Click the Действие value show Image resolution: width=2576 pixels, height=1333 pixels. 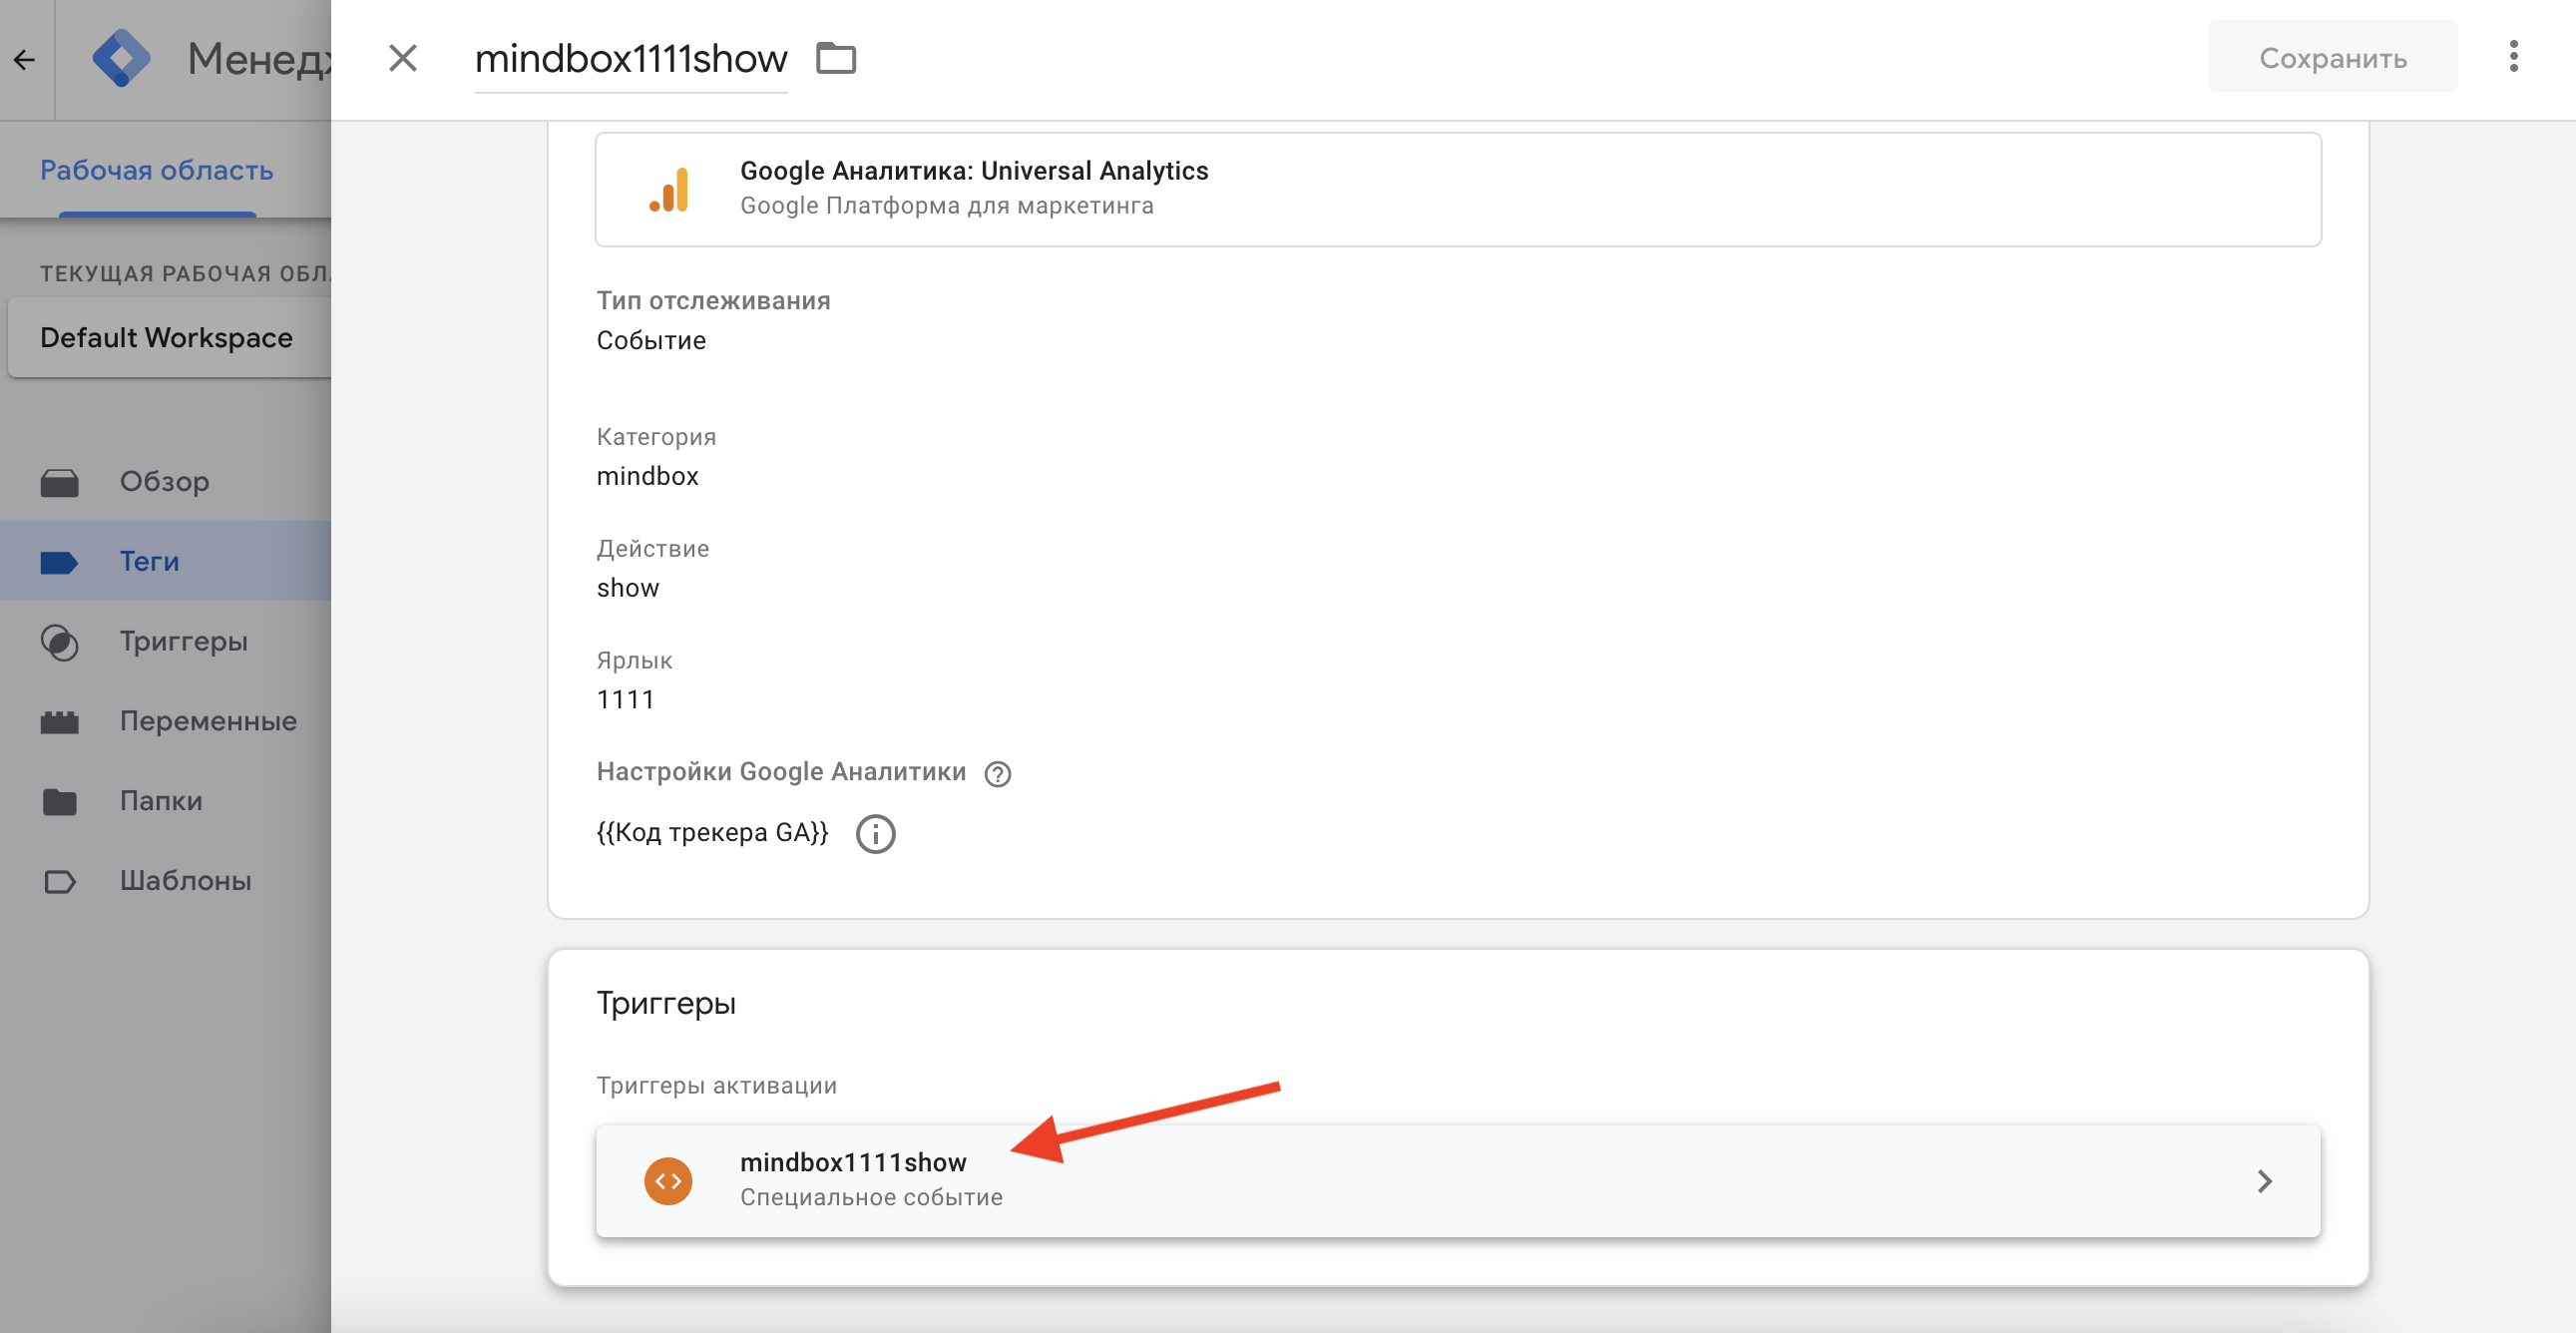click(628, 588)
